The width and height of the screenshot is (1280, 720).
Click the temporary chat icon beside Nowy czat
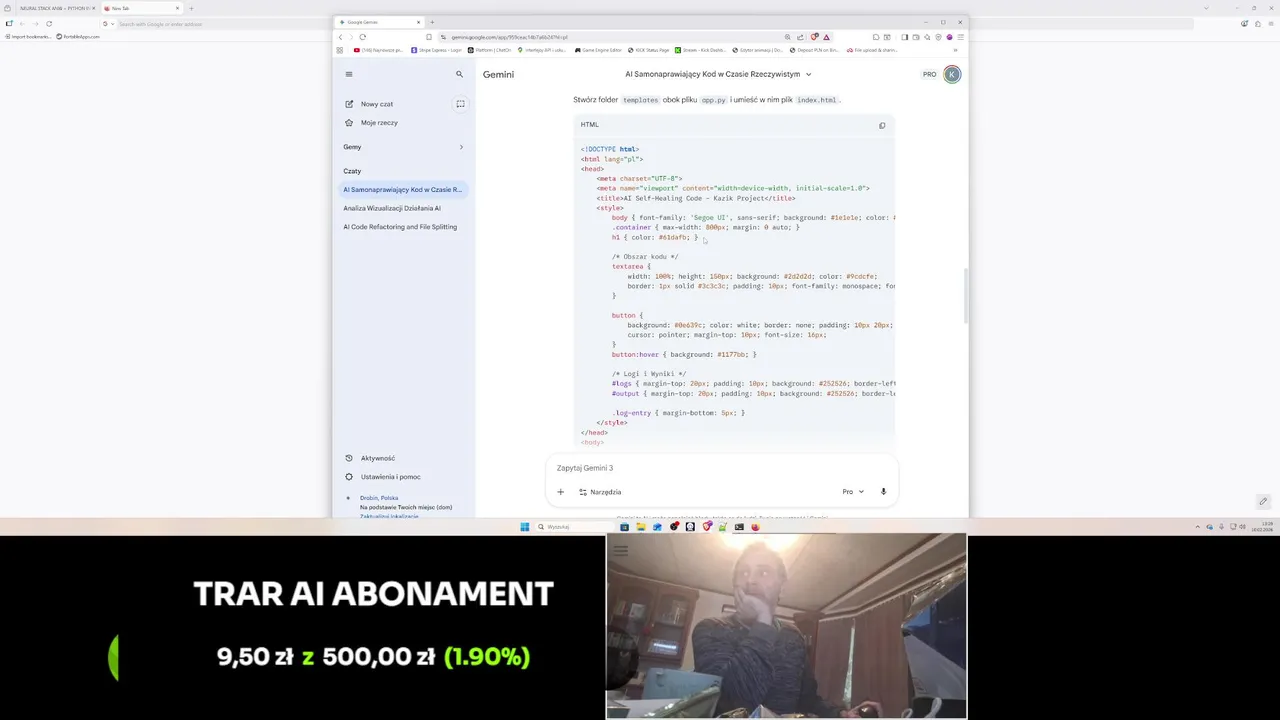pyautogui.click(x=461, y=104)
